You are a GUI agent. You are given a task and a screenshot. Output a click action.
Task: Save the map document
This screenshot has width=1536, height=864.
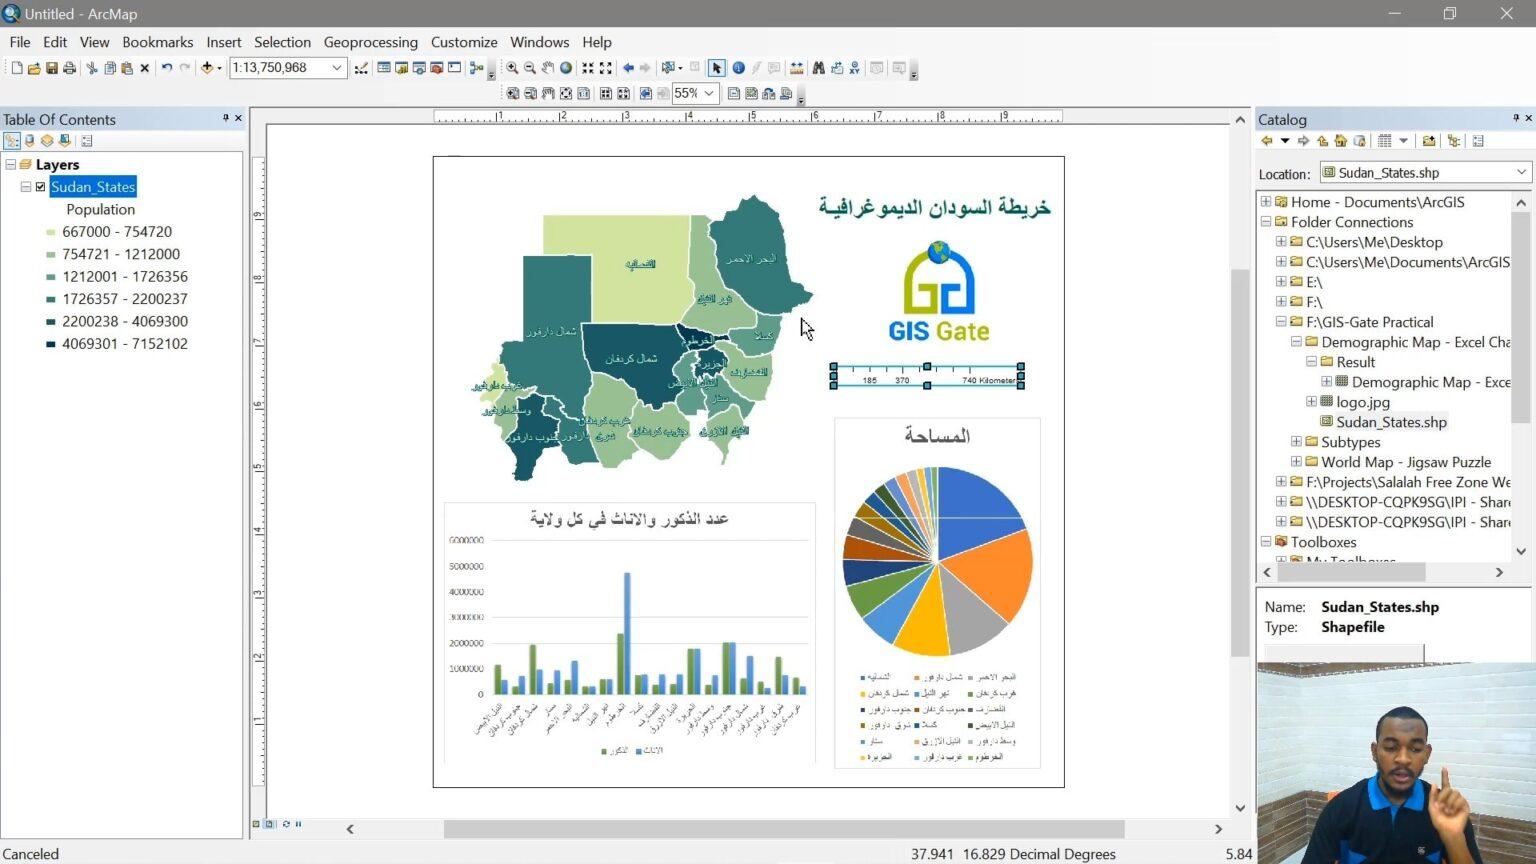click(51, 68)
